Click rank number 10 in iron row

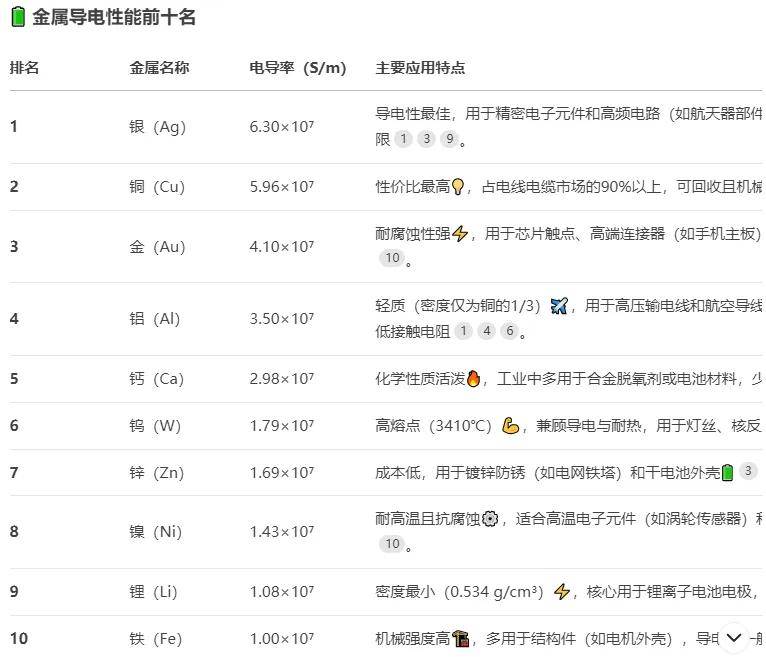point(19,638)
